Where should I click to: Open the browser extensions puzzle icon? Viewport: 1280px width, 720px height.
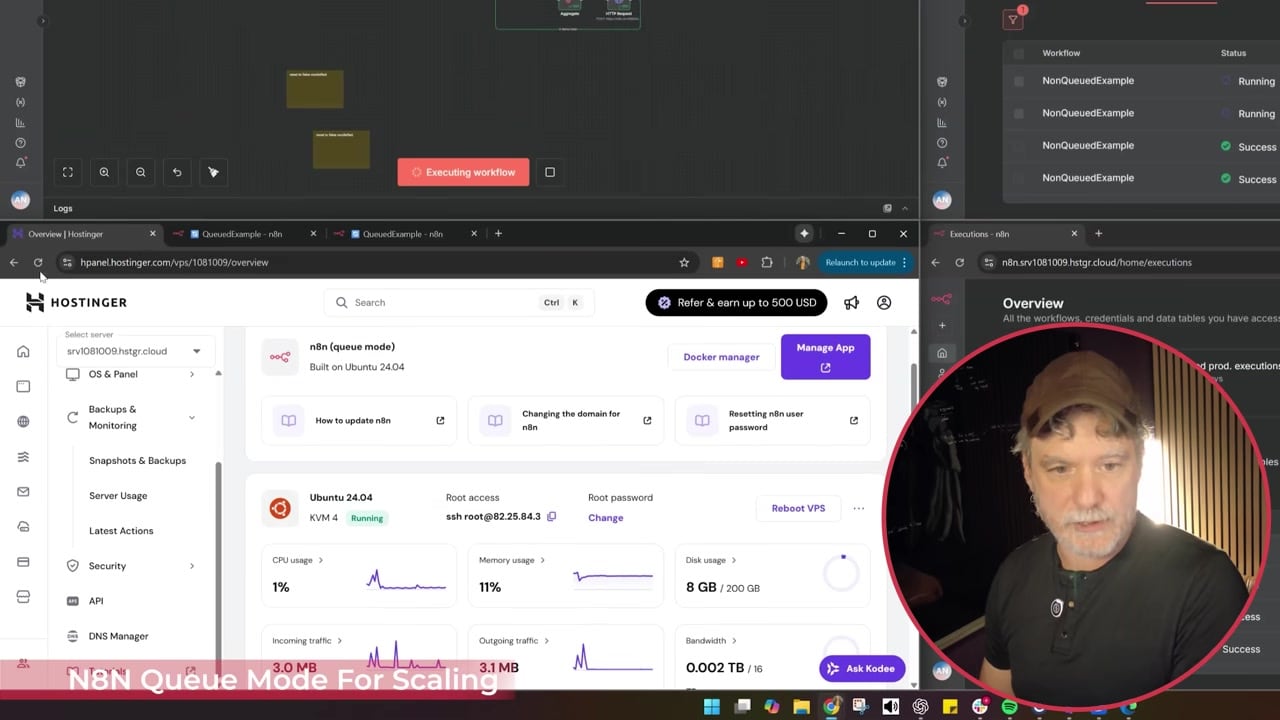767,262
